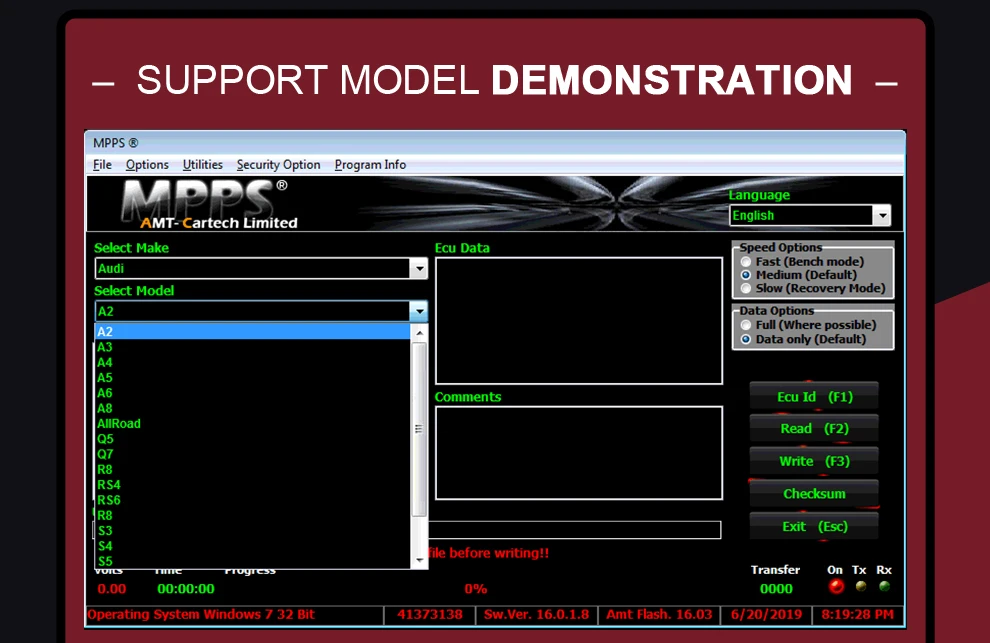The image size is (990, 643).
Task: Click the Rx indicator light
Action: [x=885, y=586]
